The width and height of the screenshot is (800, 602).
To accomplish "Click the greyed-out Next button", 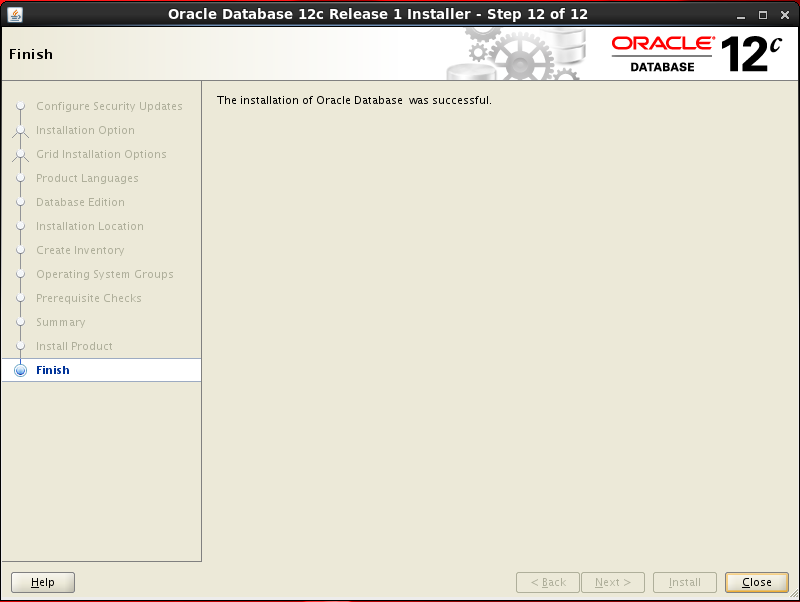I will coord(613,582).
